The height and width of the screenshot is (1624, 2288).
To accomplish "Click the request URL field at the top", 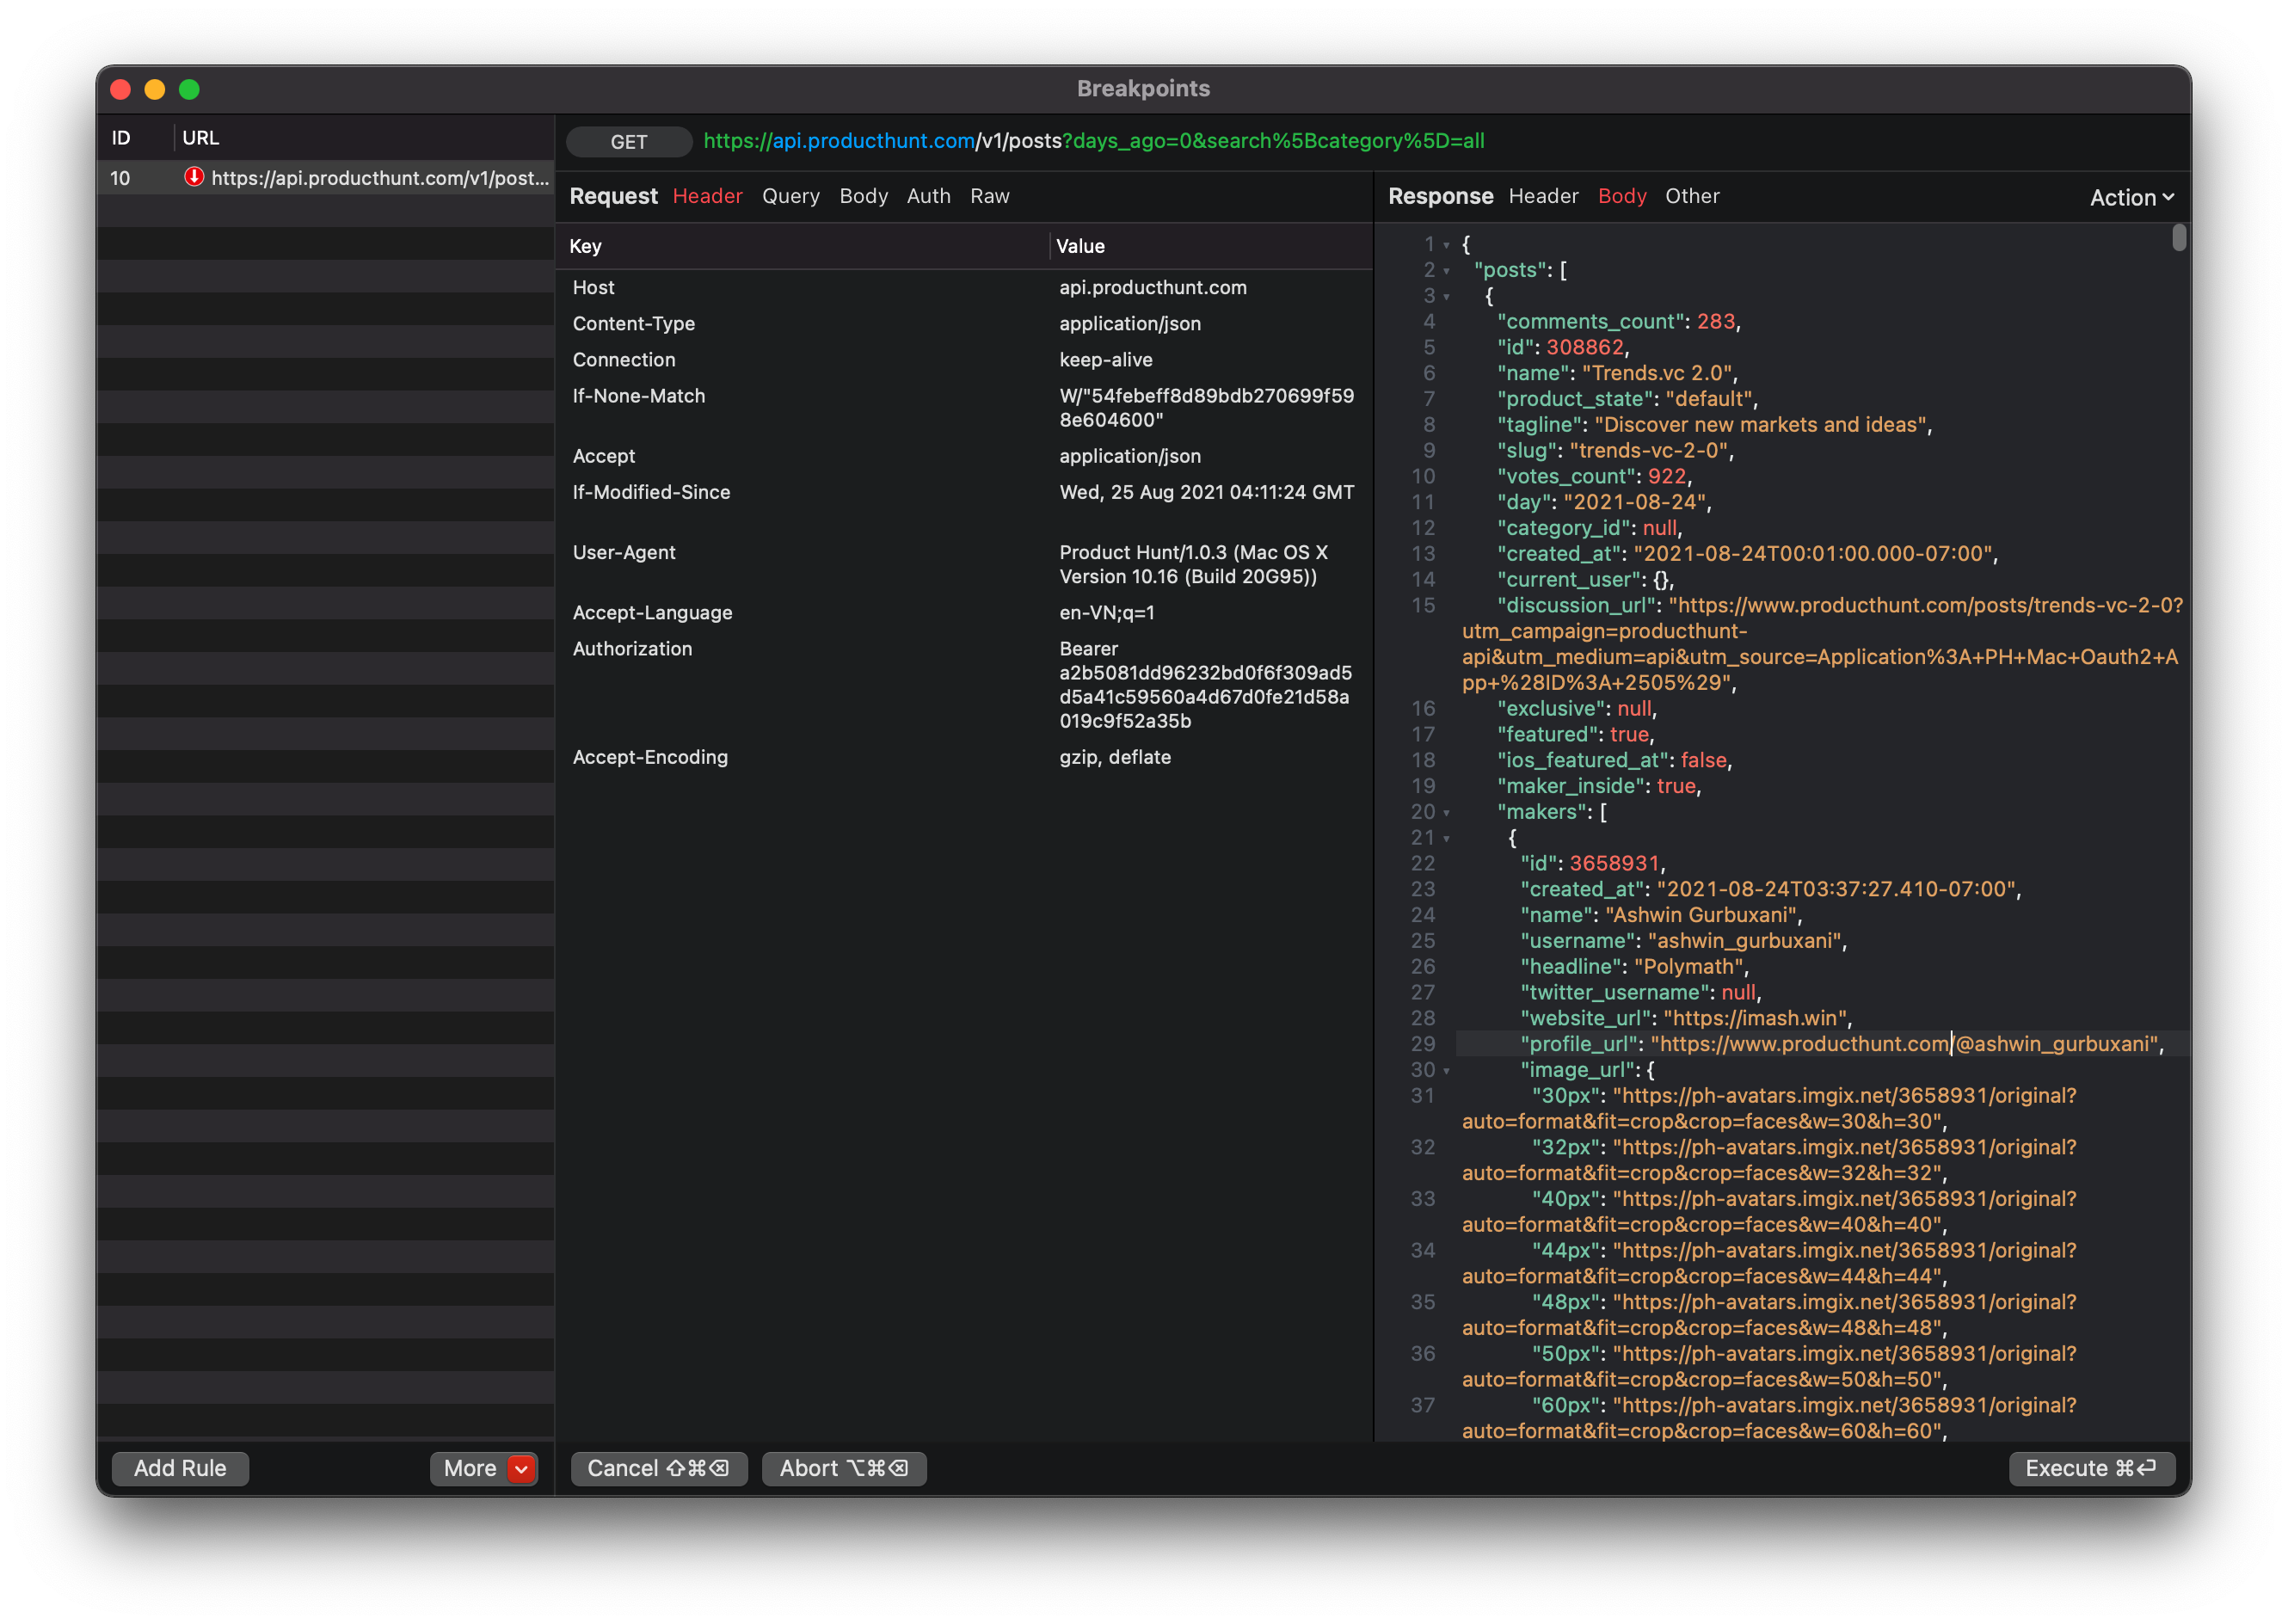I will [1094, 141].
